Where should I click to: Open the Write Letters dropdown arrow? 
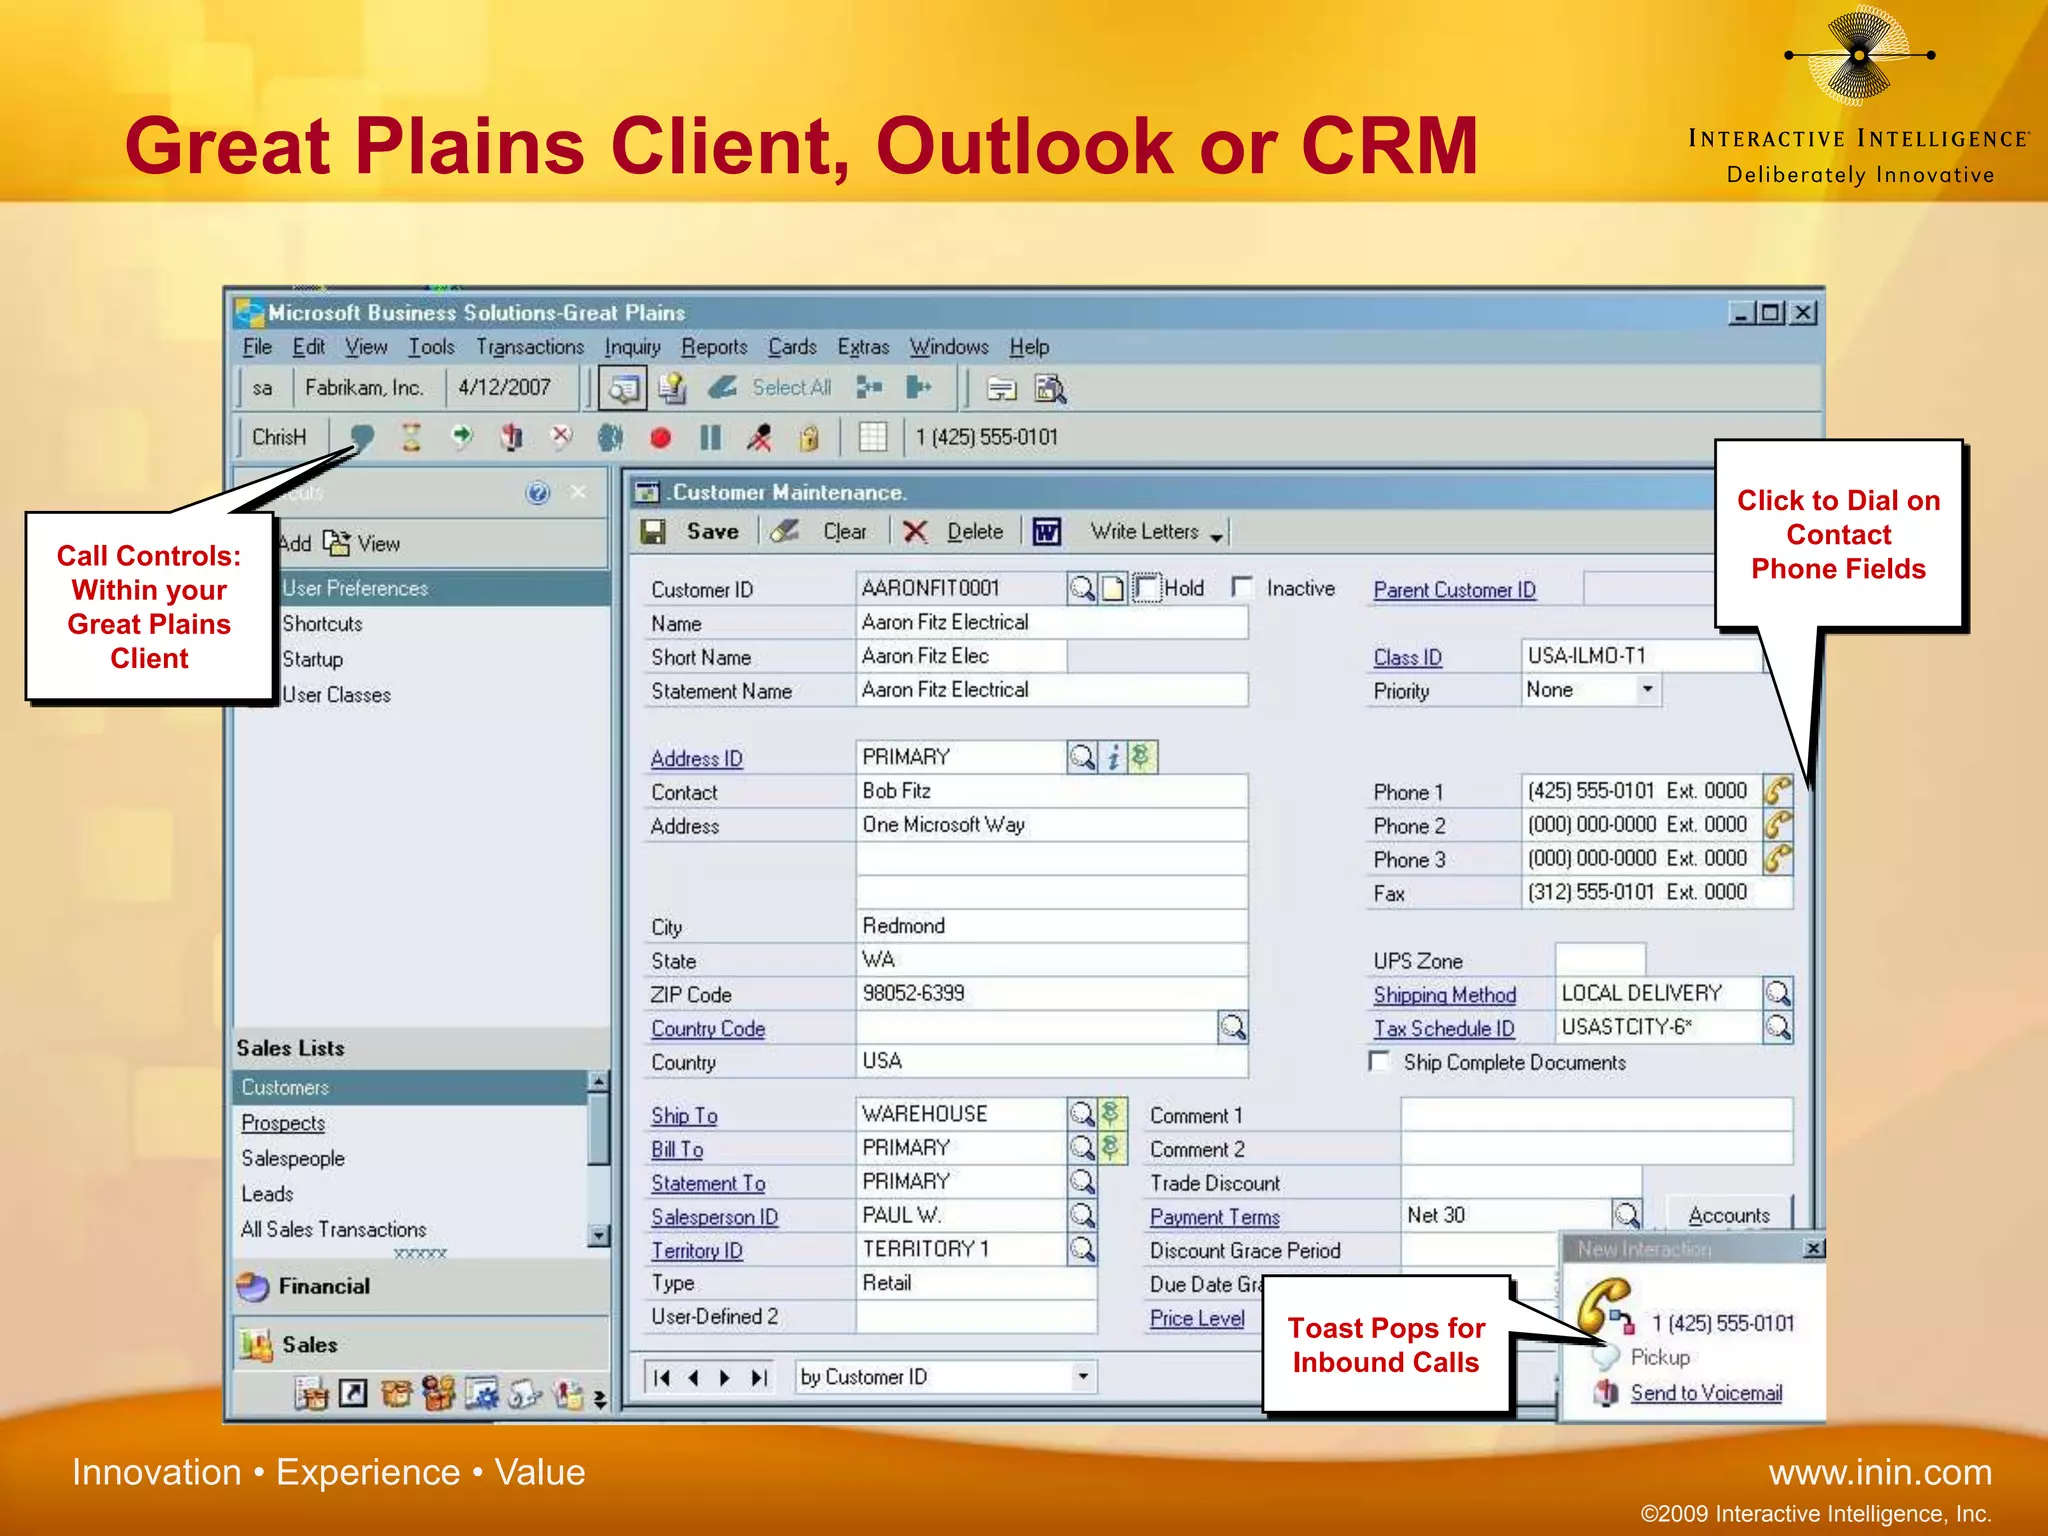1216,536
